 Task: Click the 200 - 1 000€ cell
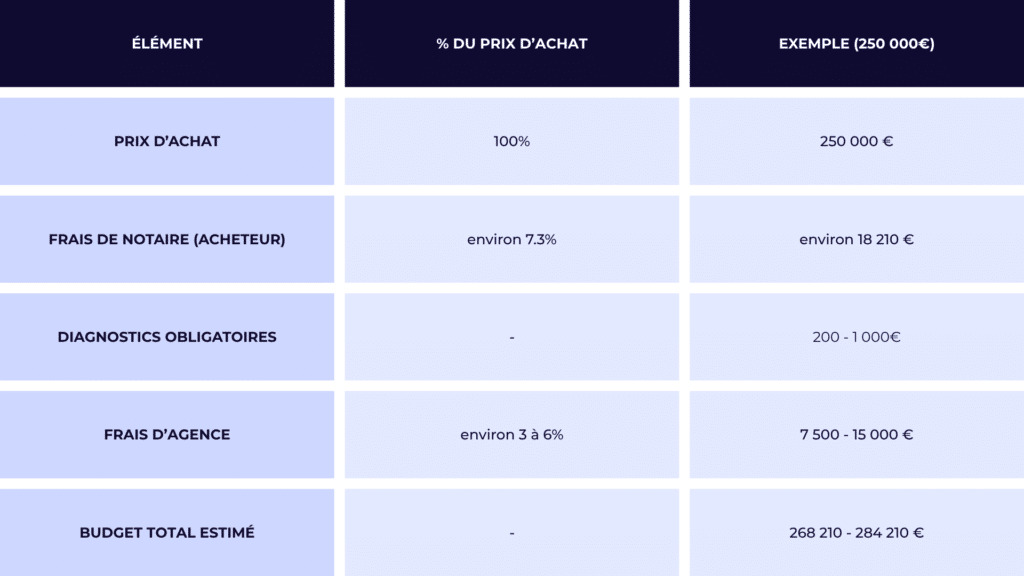tap(857, 337)
